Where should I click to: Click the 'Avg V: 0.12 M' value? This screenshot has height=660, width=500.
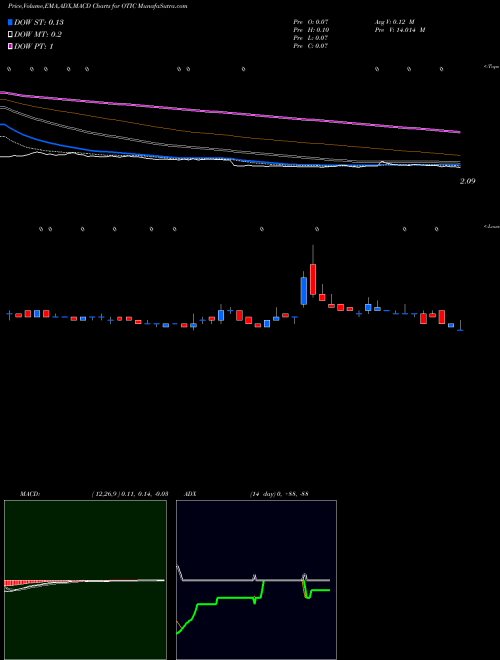[x=395, y=22]
